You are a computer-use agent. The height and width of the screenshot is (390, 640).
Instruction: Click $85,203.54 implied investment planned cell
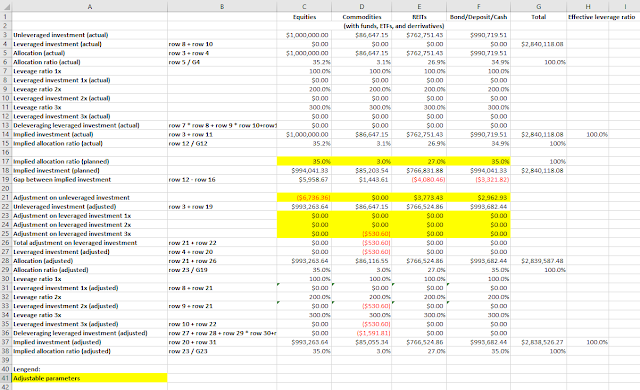362,171
